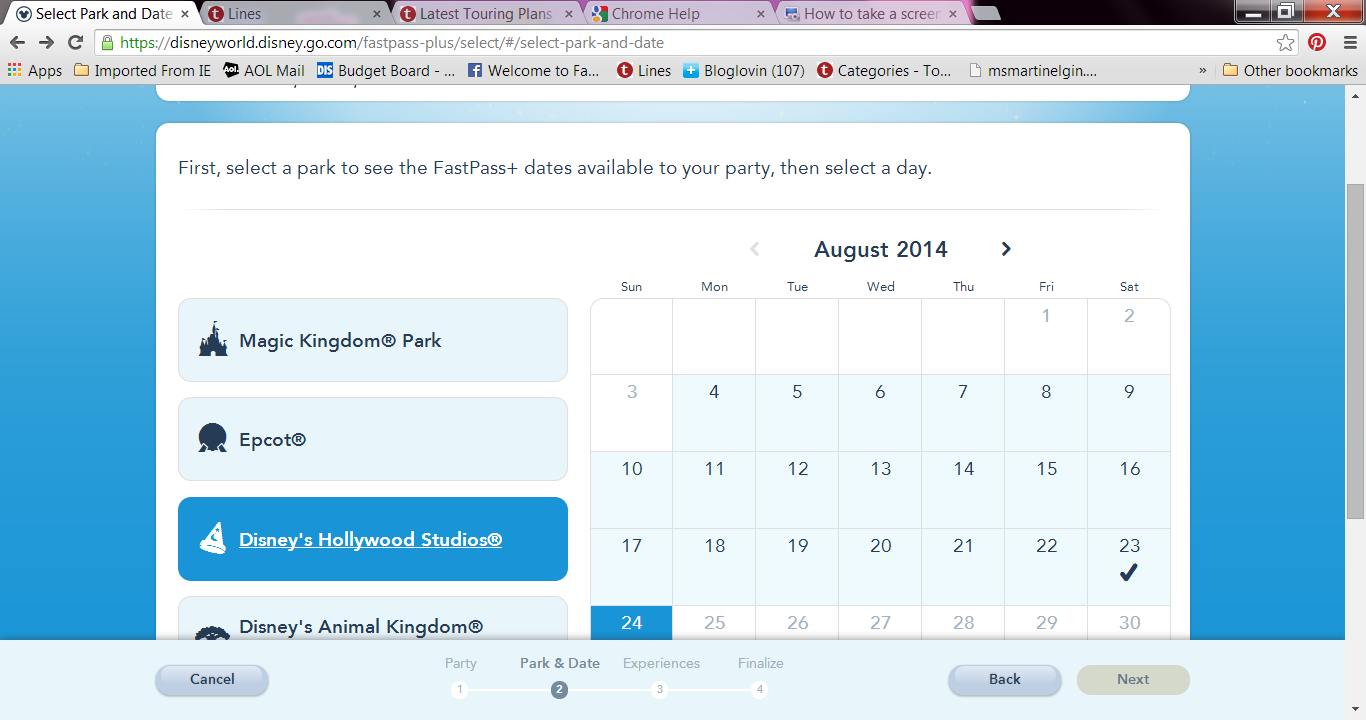
Task: Click the page vertical scrollbar
Action: (1355, 350)
